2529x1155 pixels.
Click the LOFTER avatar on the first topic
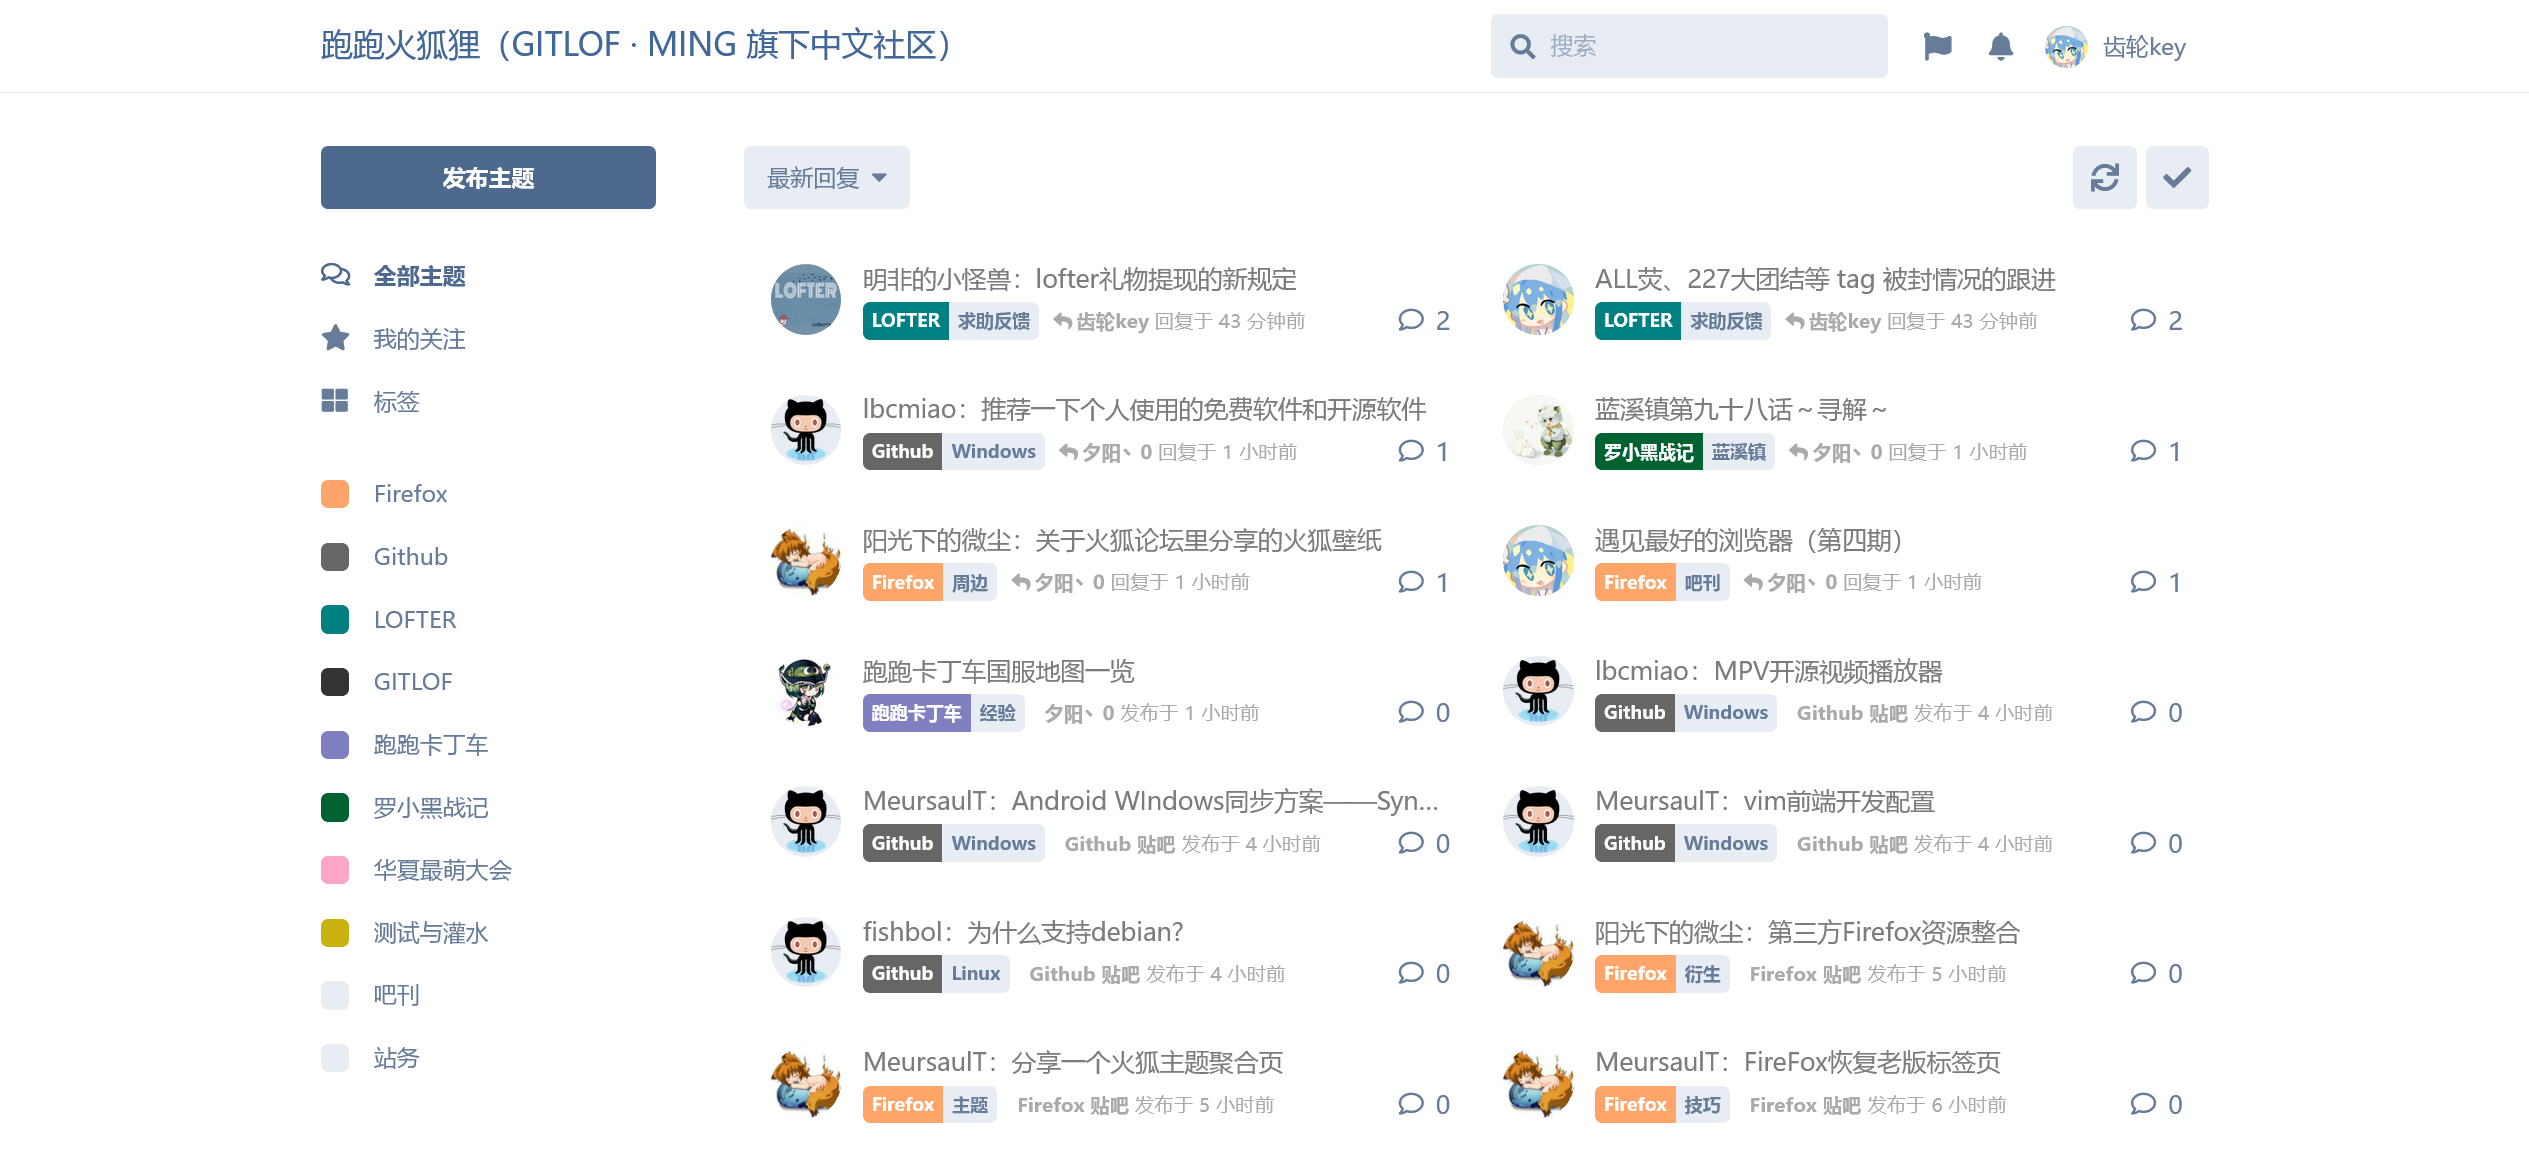click(x=805, y=299)
